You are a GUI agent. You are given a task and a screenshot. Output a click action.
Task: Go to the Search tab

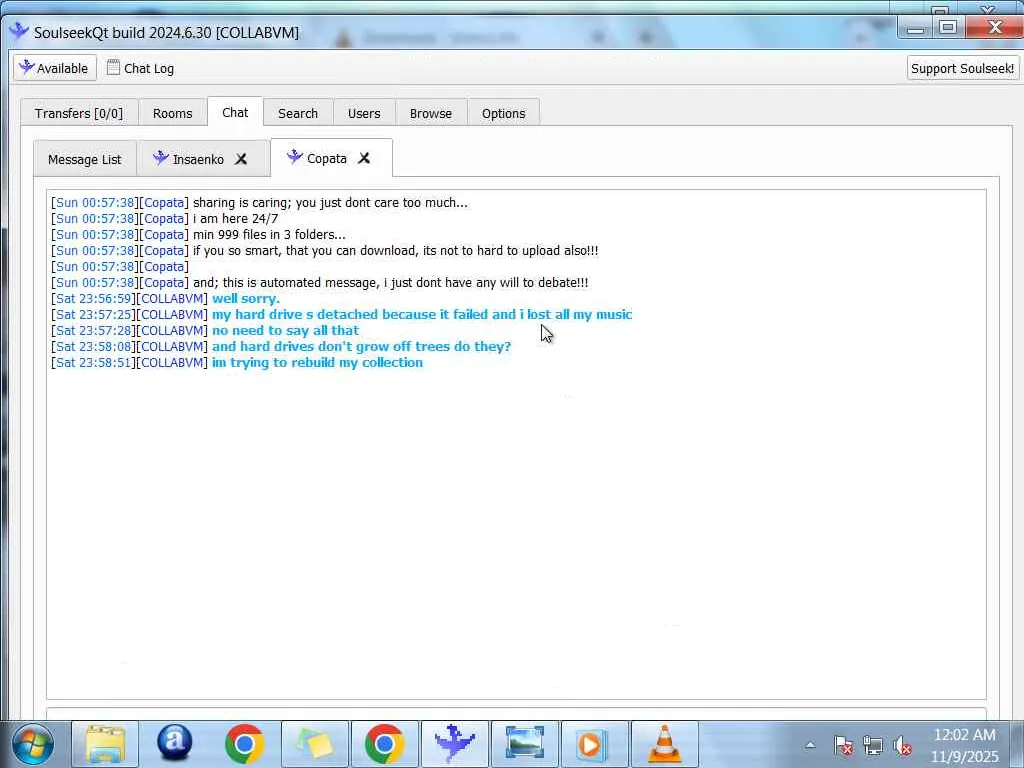298,113
